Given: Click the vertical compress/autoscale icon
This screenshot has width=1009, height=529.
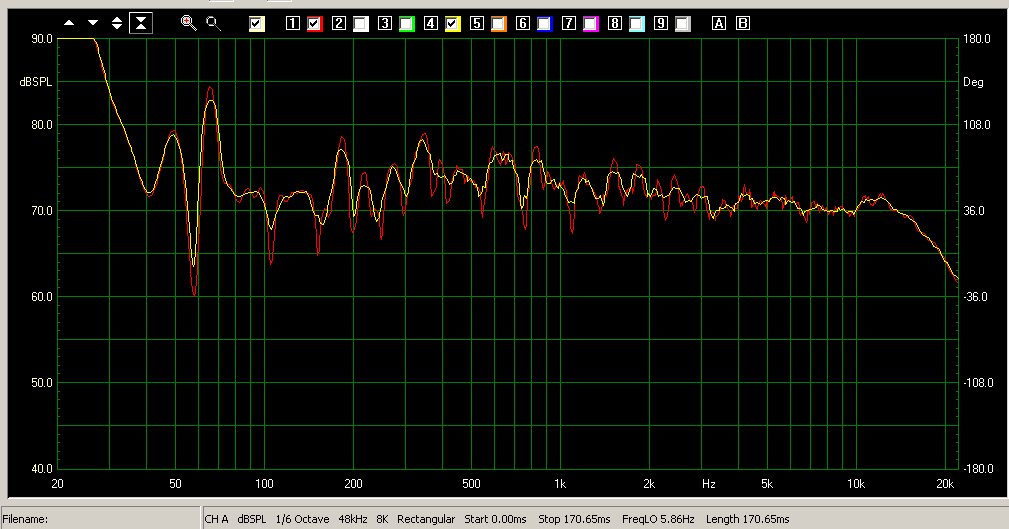Looking at the screenshot, I should [x=141, y=23].
